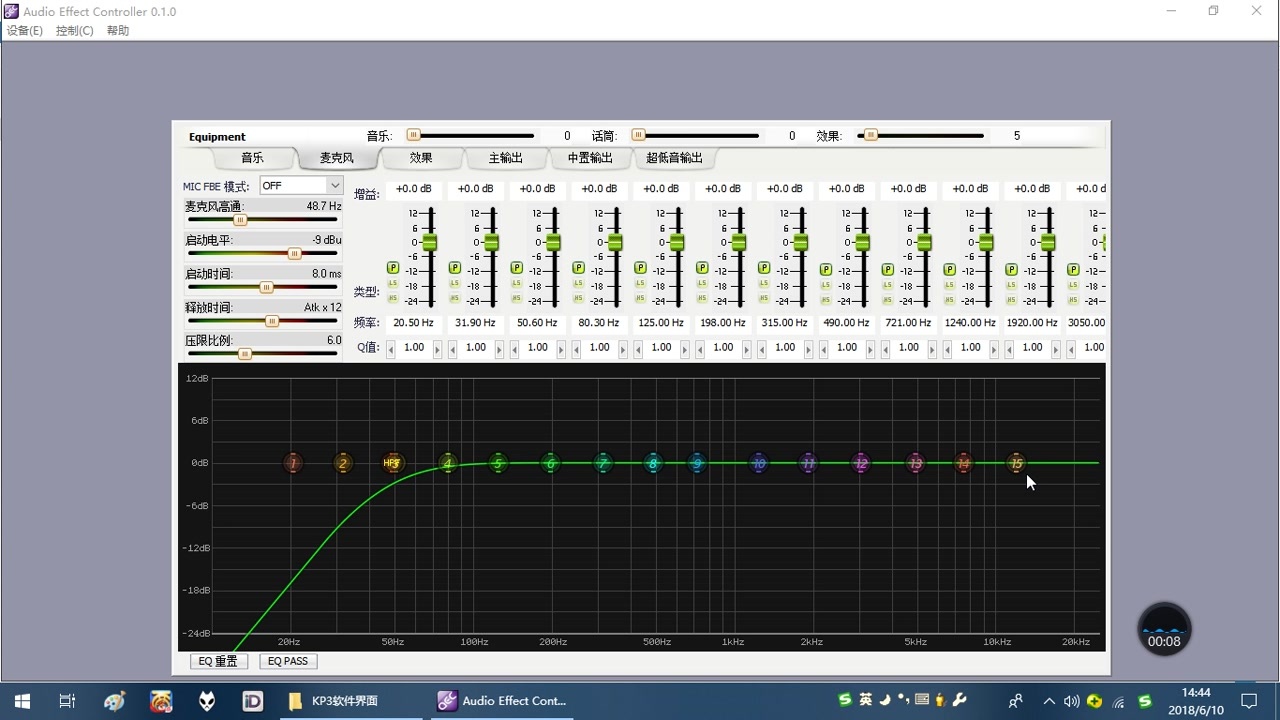Select EQ node 15 on the graph
1280x720 pixels.
[x=1016, y=463]
